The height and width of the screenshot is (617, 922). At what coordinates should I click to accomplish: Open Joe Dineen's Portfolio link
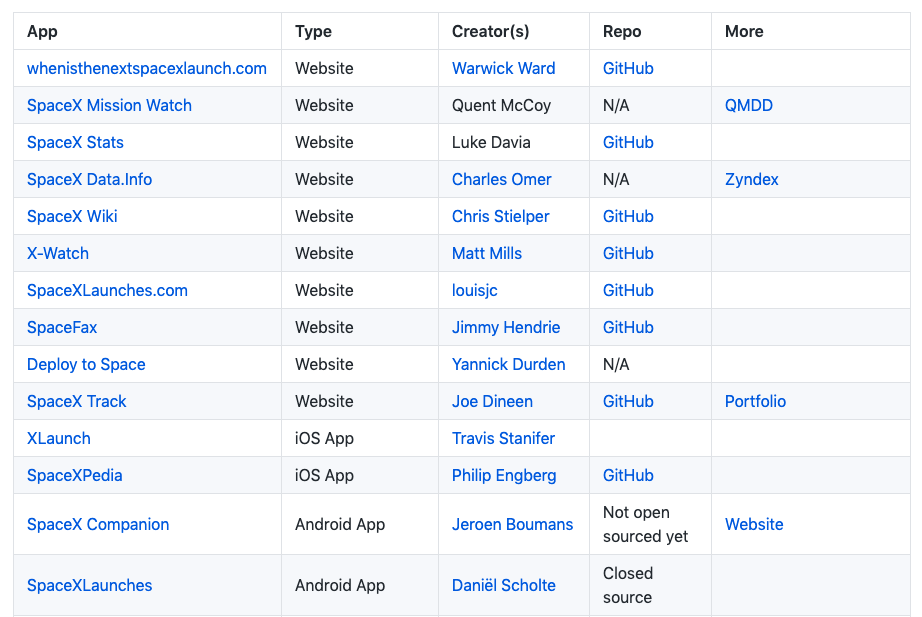755,401
